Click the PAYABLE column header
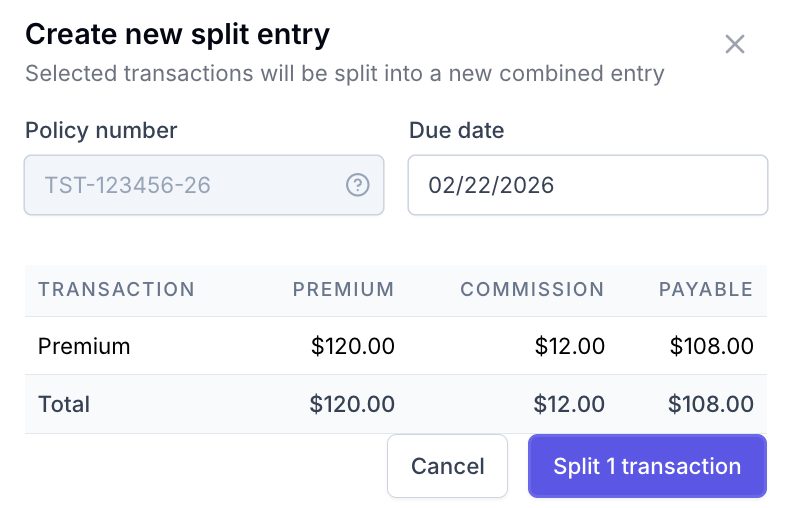 706,289
